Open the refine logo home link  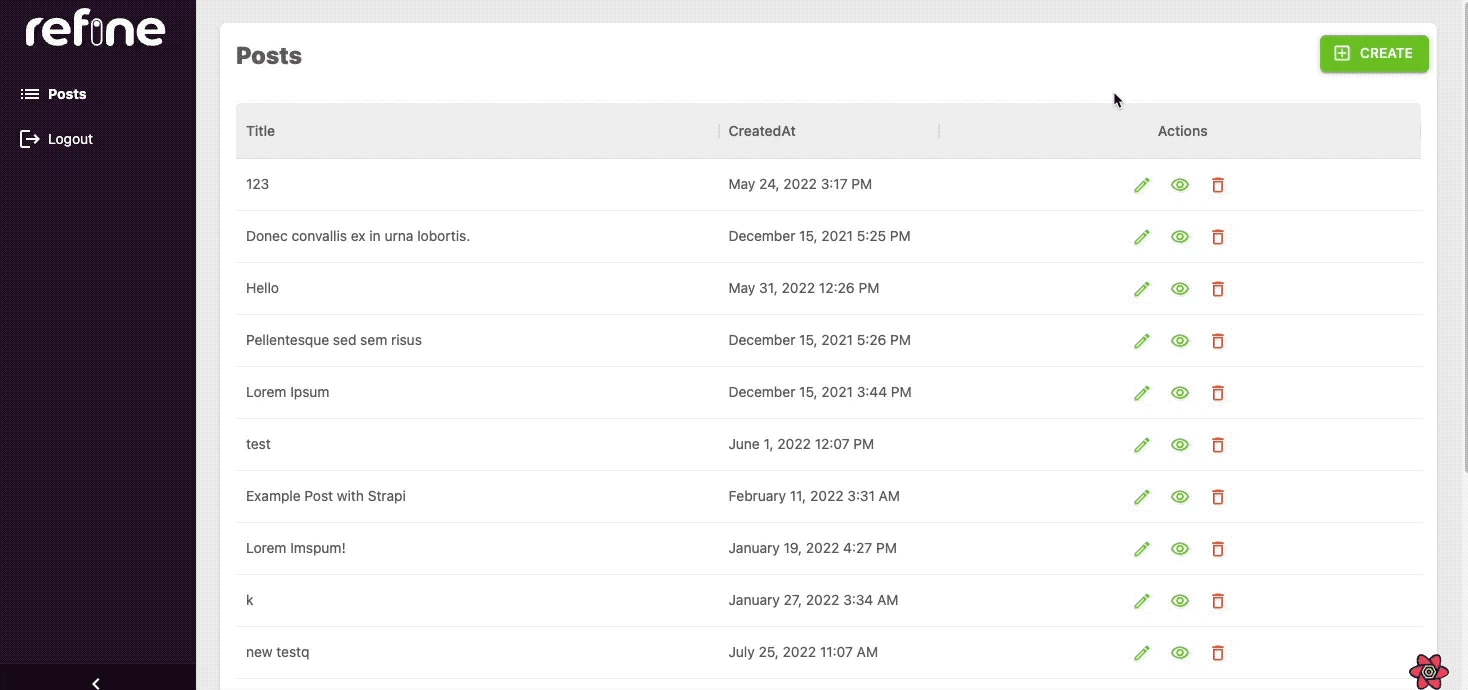[95, 28]
